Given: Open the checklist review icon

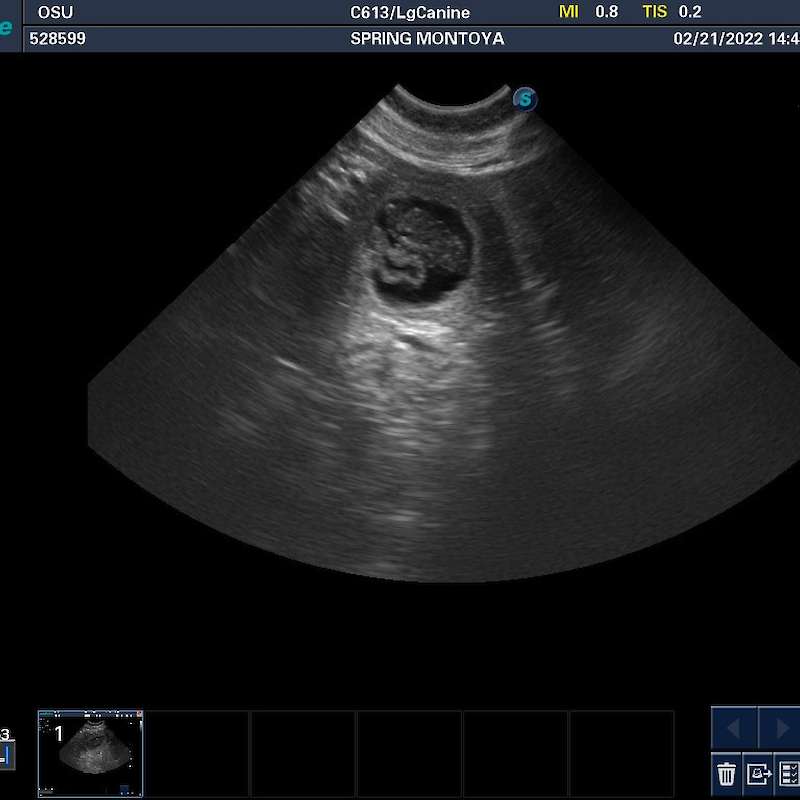Looking at the screenshot, I should (x=789, y=773).
